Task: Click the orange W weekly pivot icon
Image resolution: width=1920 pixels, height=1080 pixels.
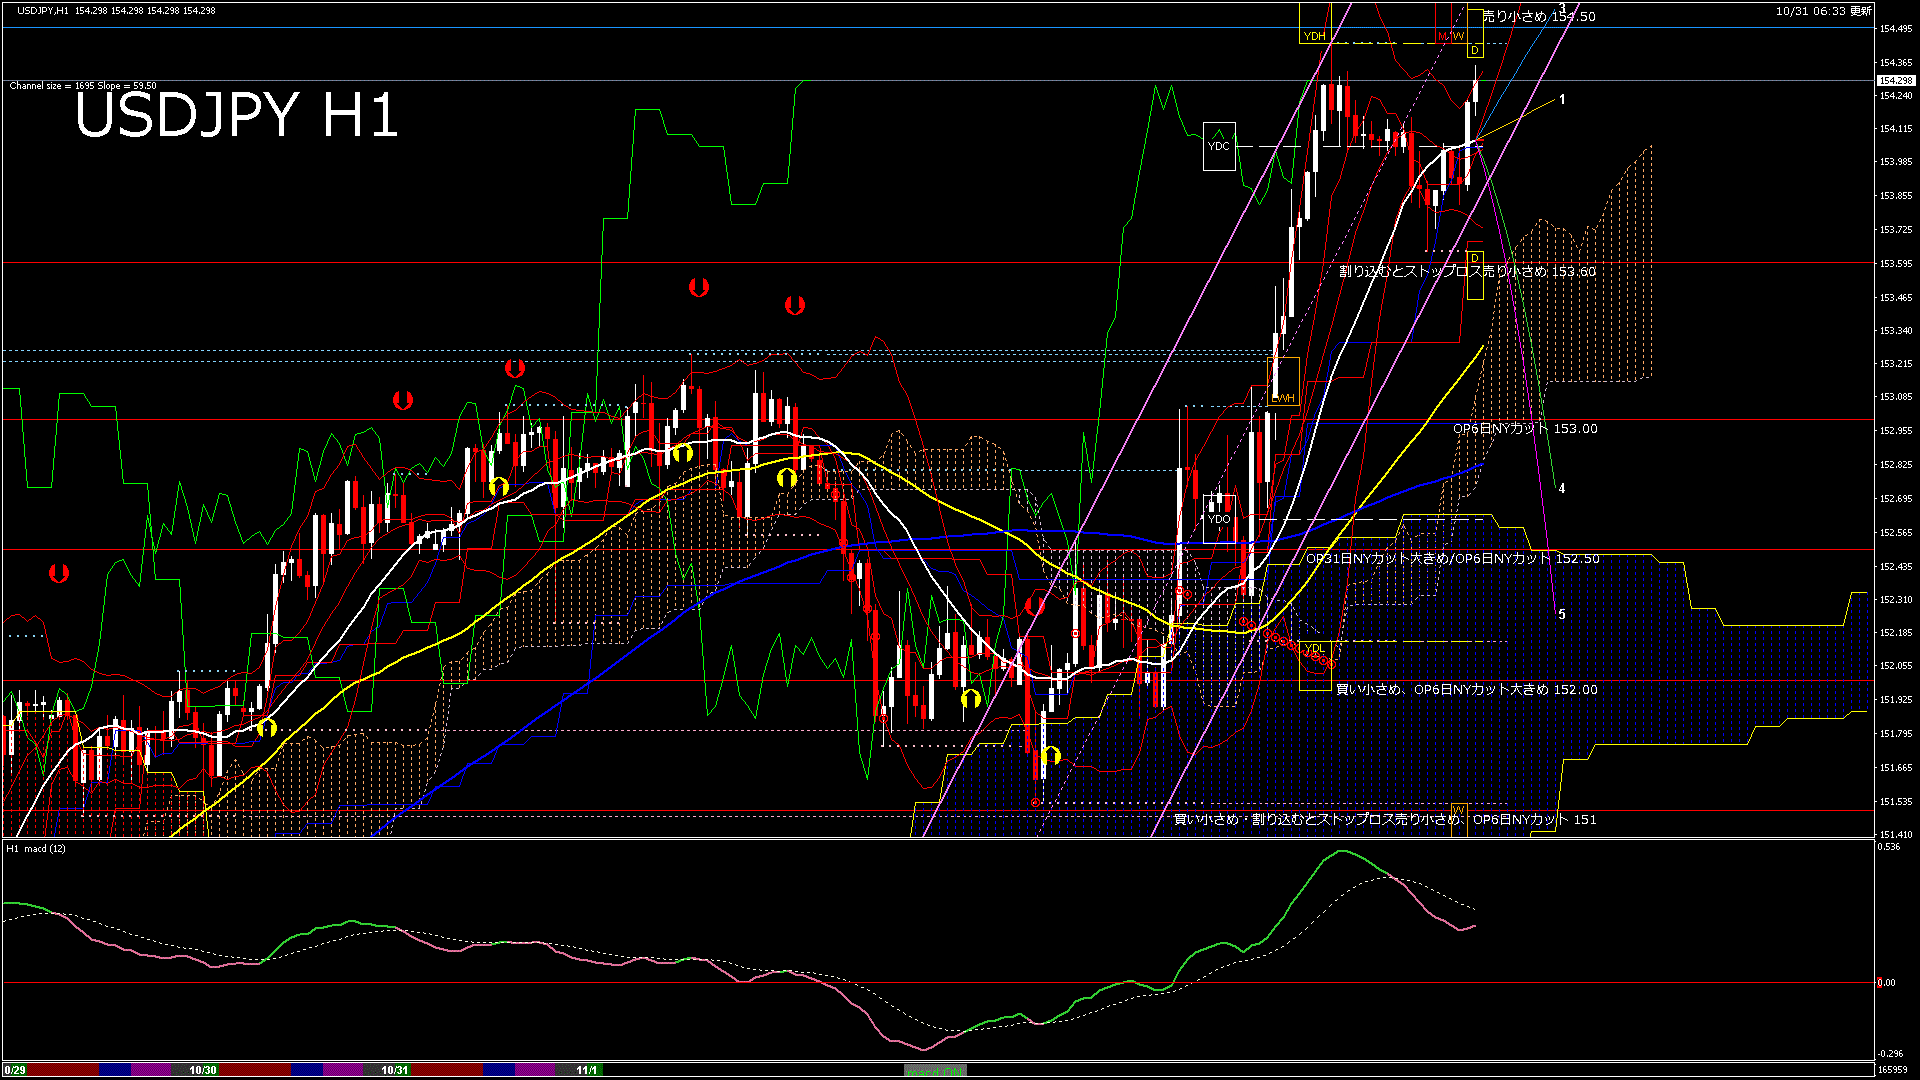Action: click(x=1459, y=36)
